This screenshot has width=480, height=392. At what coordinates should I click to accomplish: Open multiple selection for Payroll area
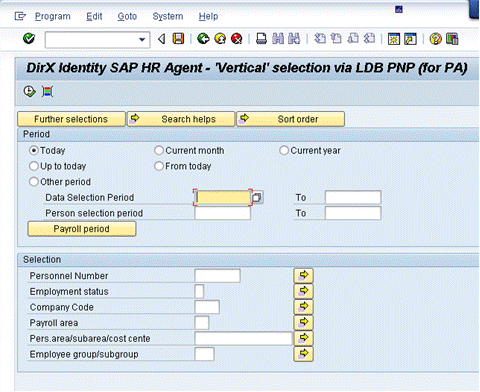point(303,322)
